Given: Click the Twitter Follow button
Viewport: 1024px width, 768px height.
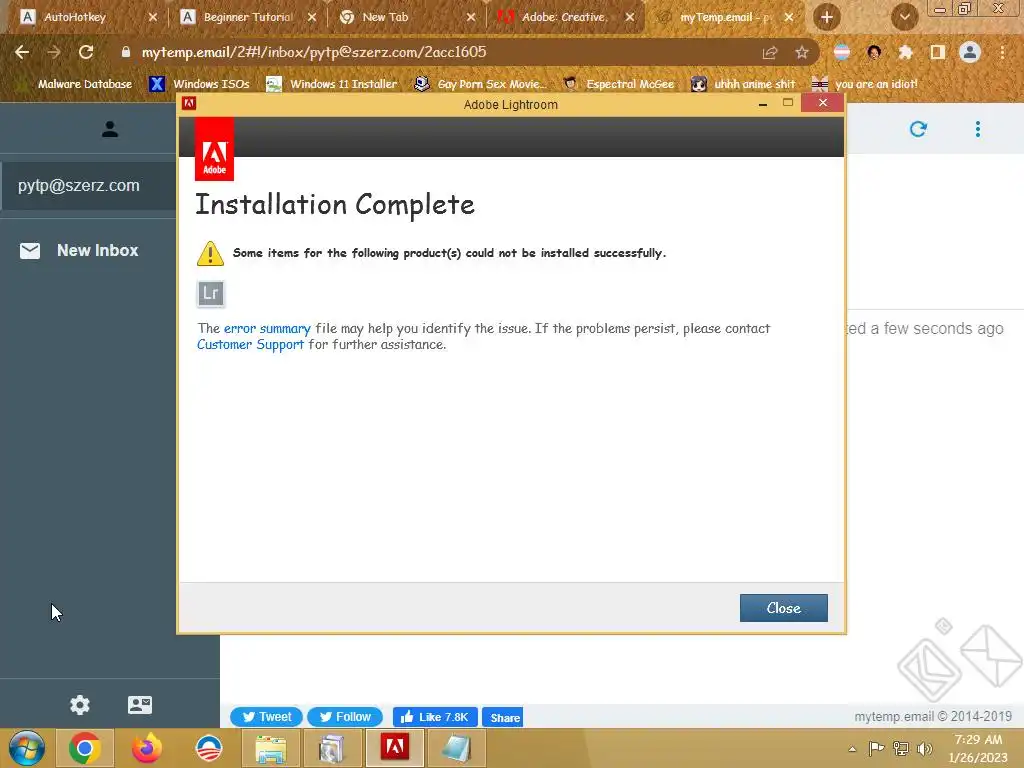Looking at the screenshot, I should point(345,716).
